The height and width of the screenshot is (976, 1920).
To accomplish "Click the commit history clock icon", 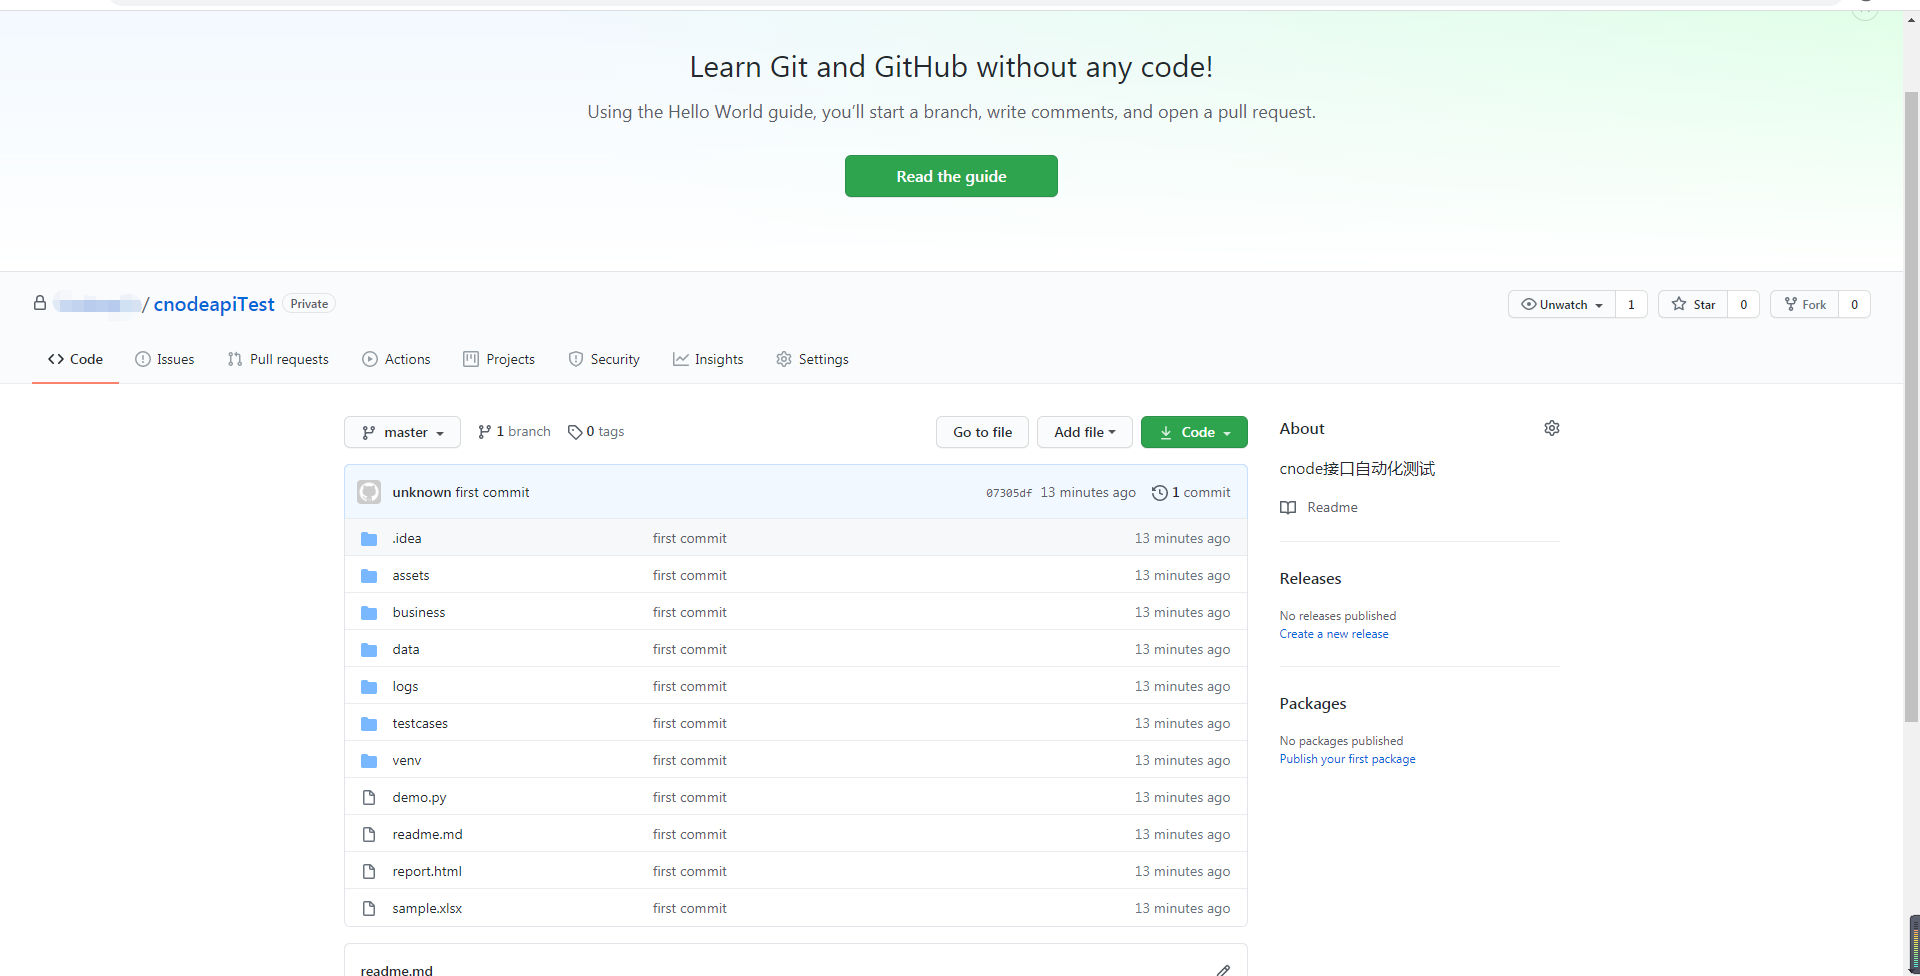I will pyautogui.click(x=1160, y=493).
